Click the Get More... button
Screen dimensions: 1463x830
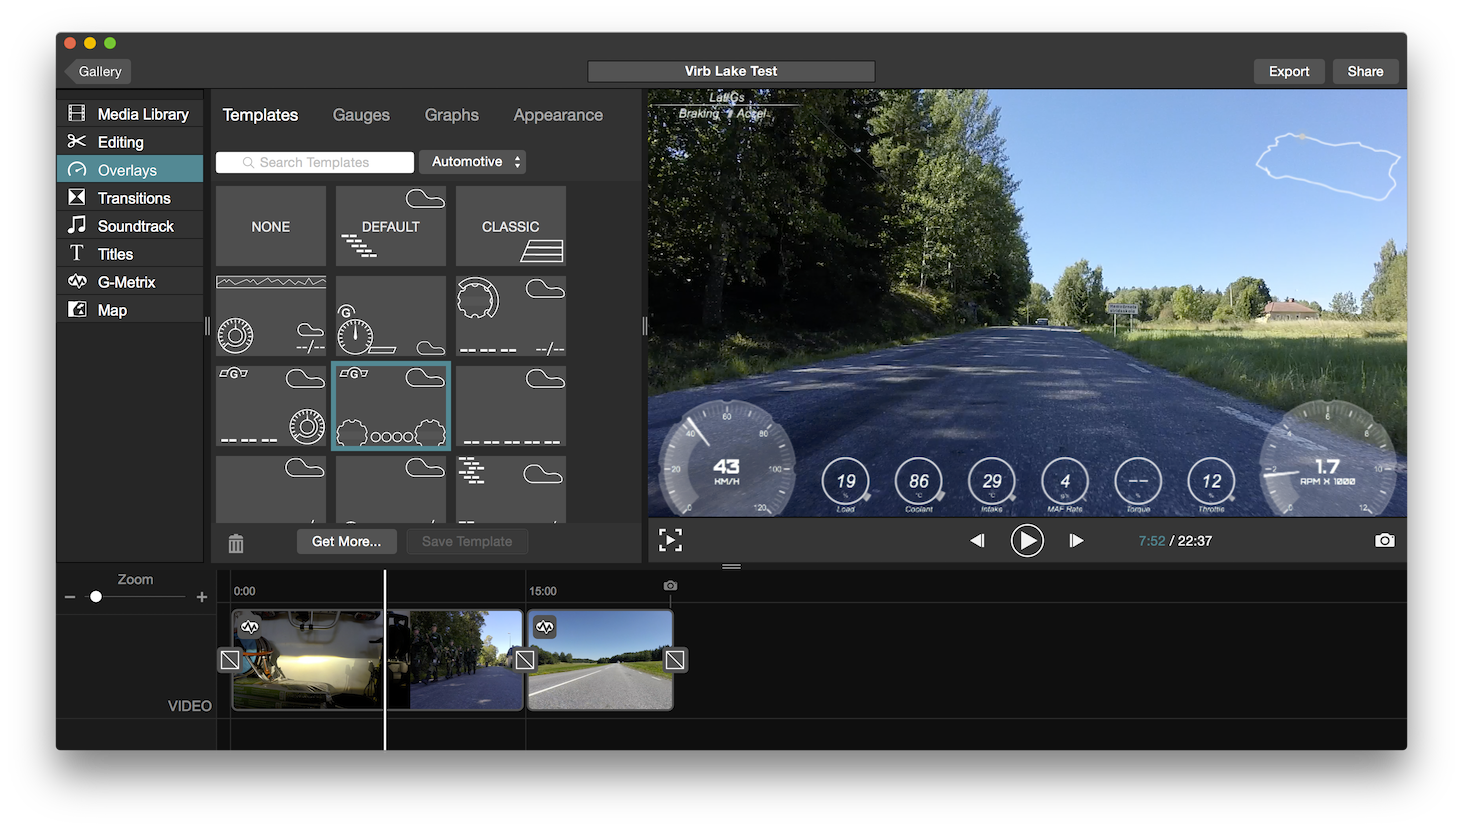click(346, 541)
